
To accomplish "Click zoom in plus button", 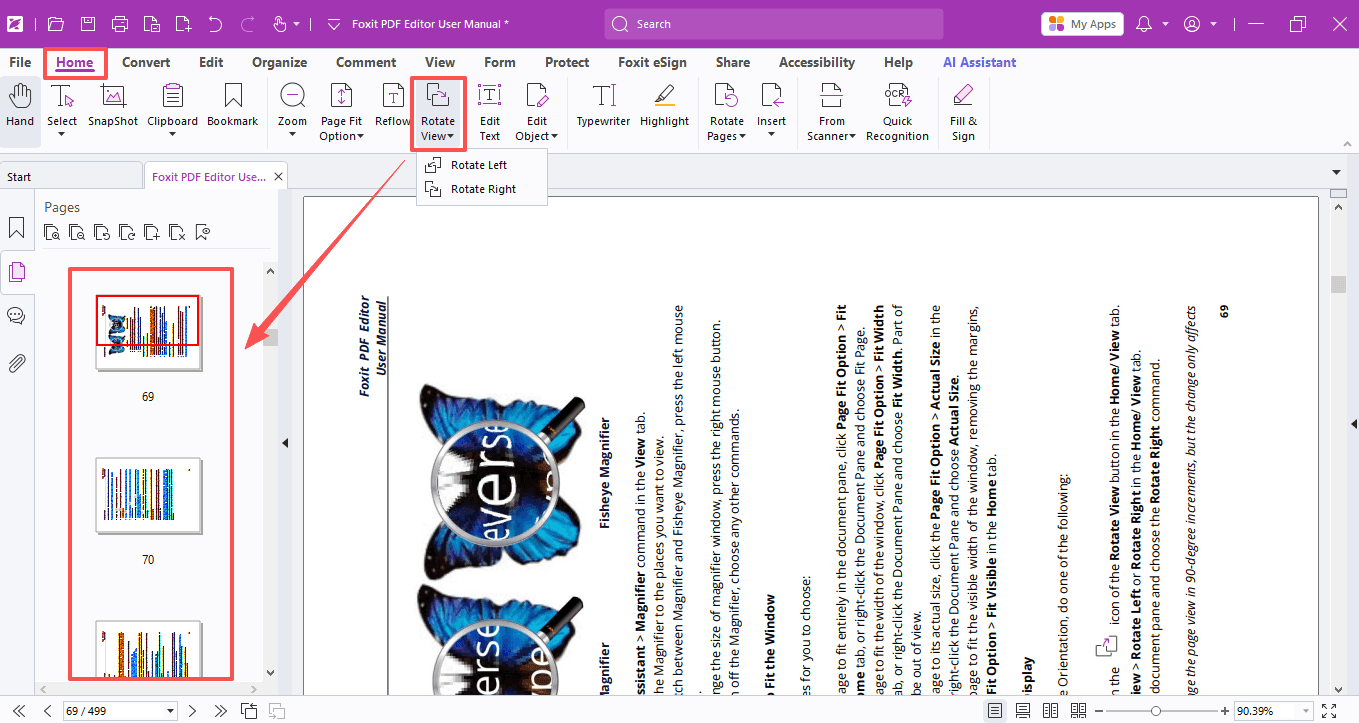I will (1225, 711).
